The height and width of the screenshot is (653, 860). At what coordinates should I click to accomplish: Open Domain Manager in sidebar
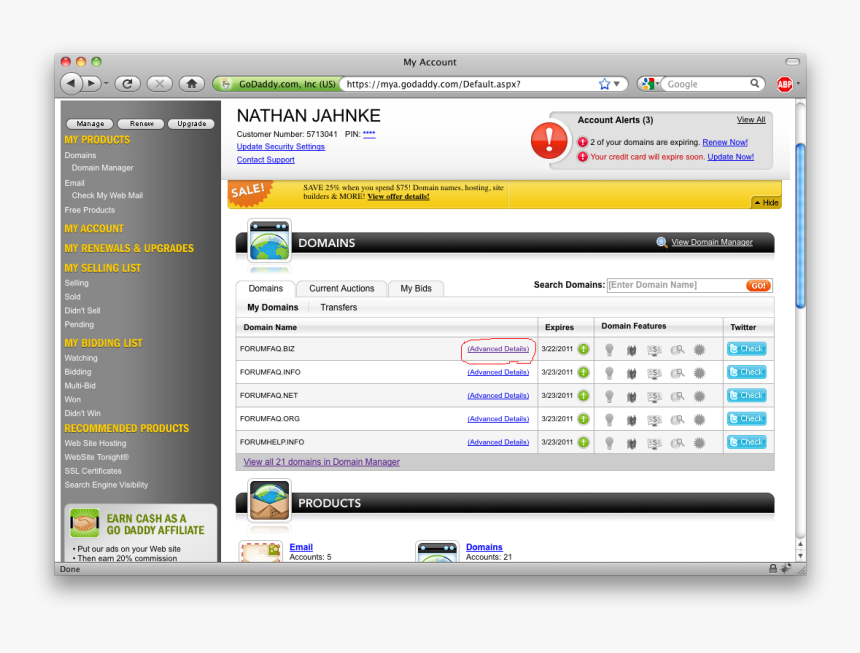click(x=102, y=168)
